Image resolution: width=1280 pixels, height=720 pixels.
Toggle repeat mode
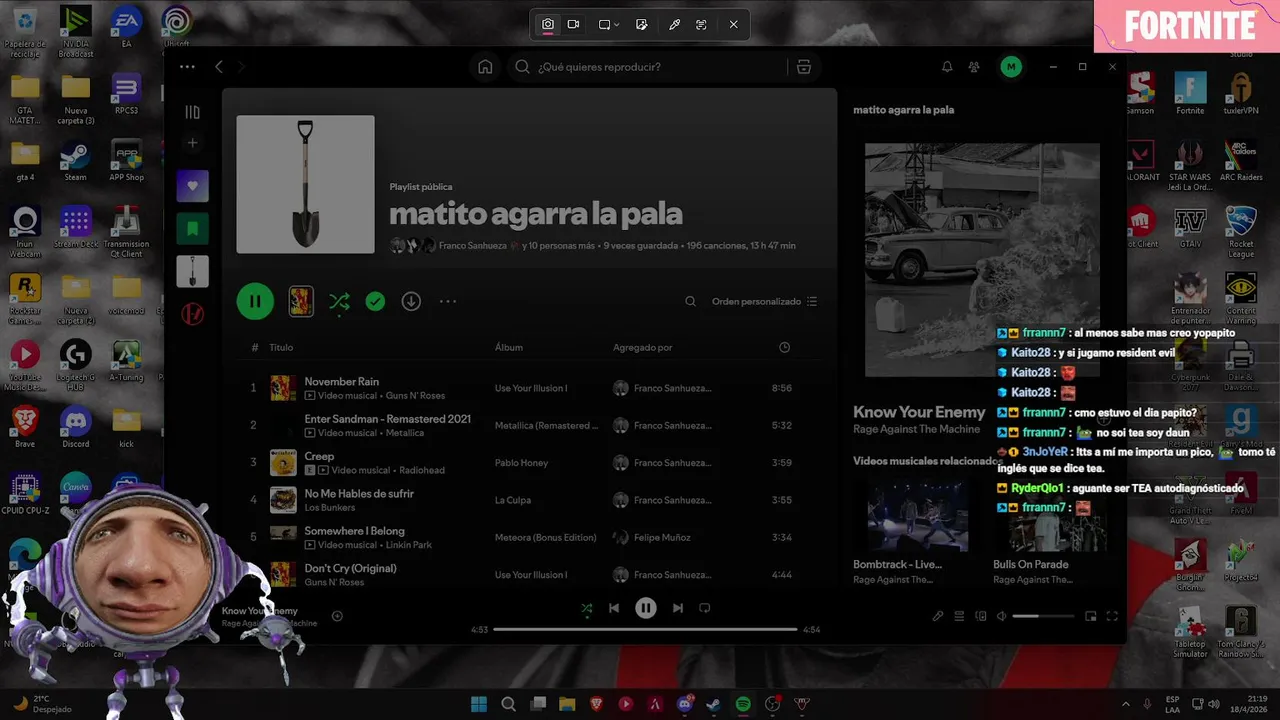[x=705, y=608]
